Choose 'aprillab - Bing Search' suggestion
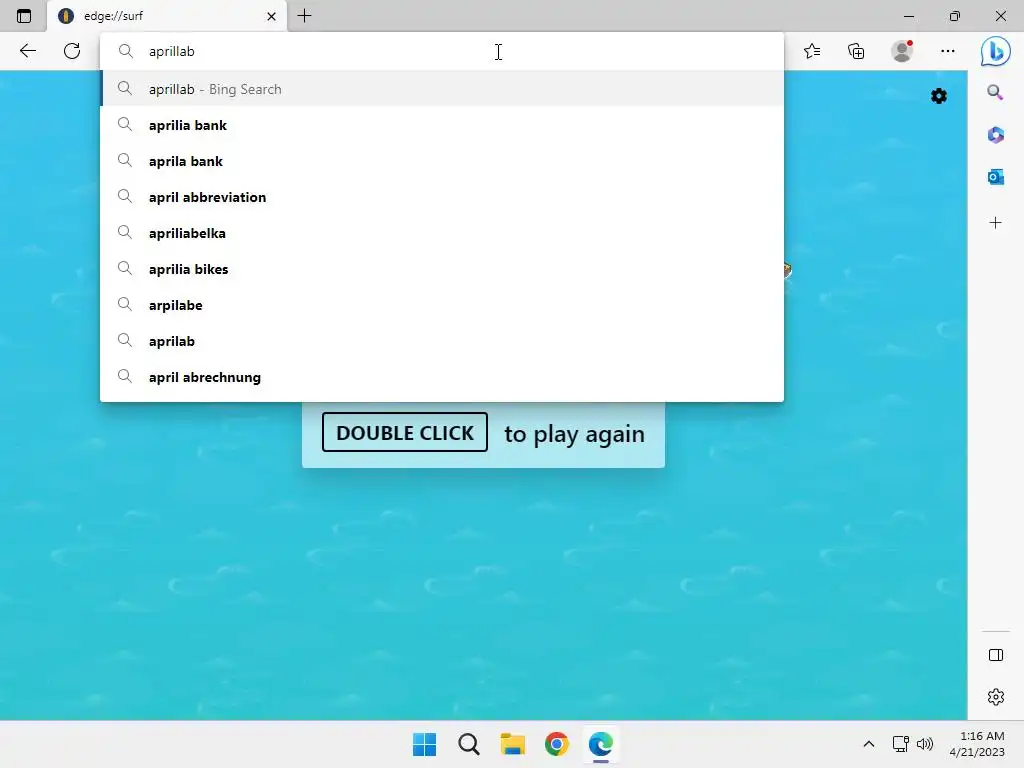This screenshot has width=1024, height=768. pyautogui.click(x=442, y=89)
